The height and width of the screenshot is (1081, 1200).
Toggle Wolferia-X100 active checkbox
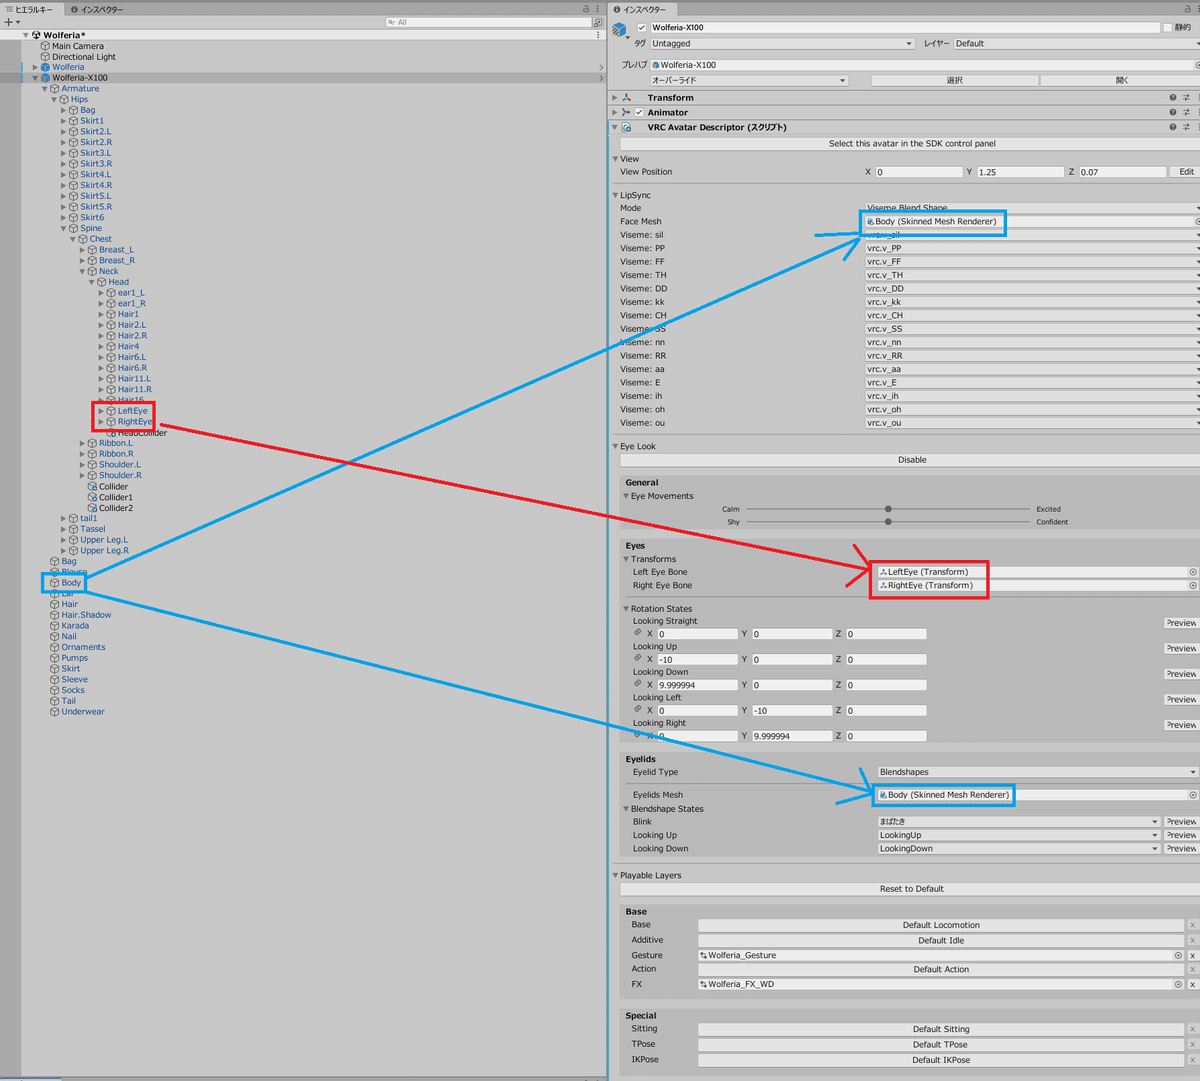click(642, 28)
